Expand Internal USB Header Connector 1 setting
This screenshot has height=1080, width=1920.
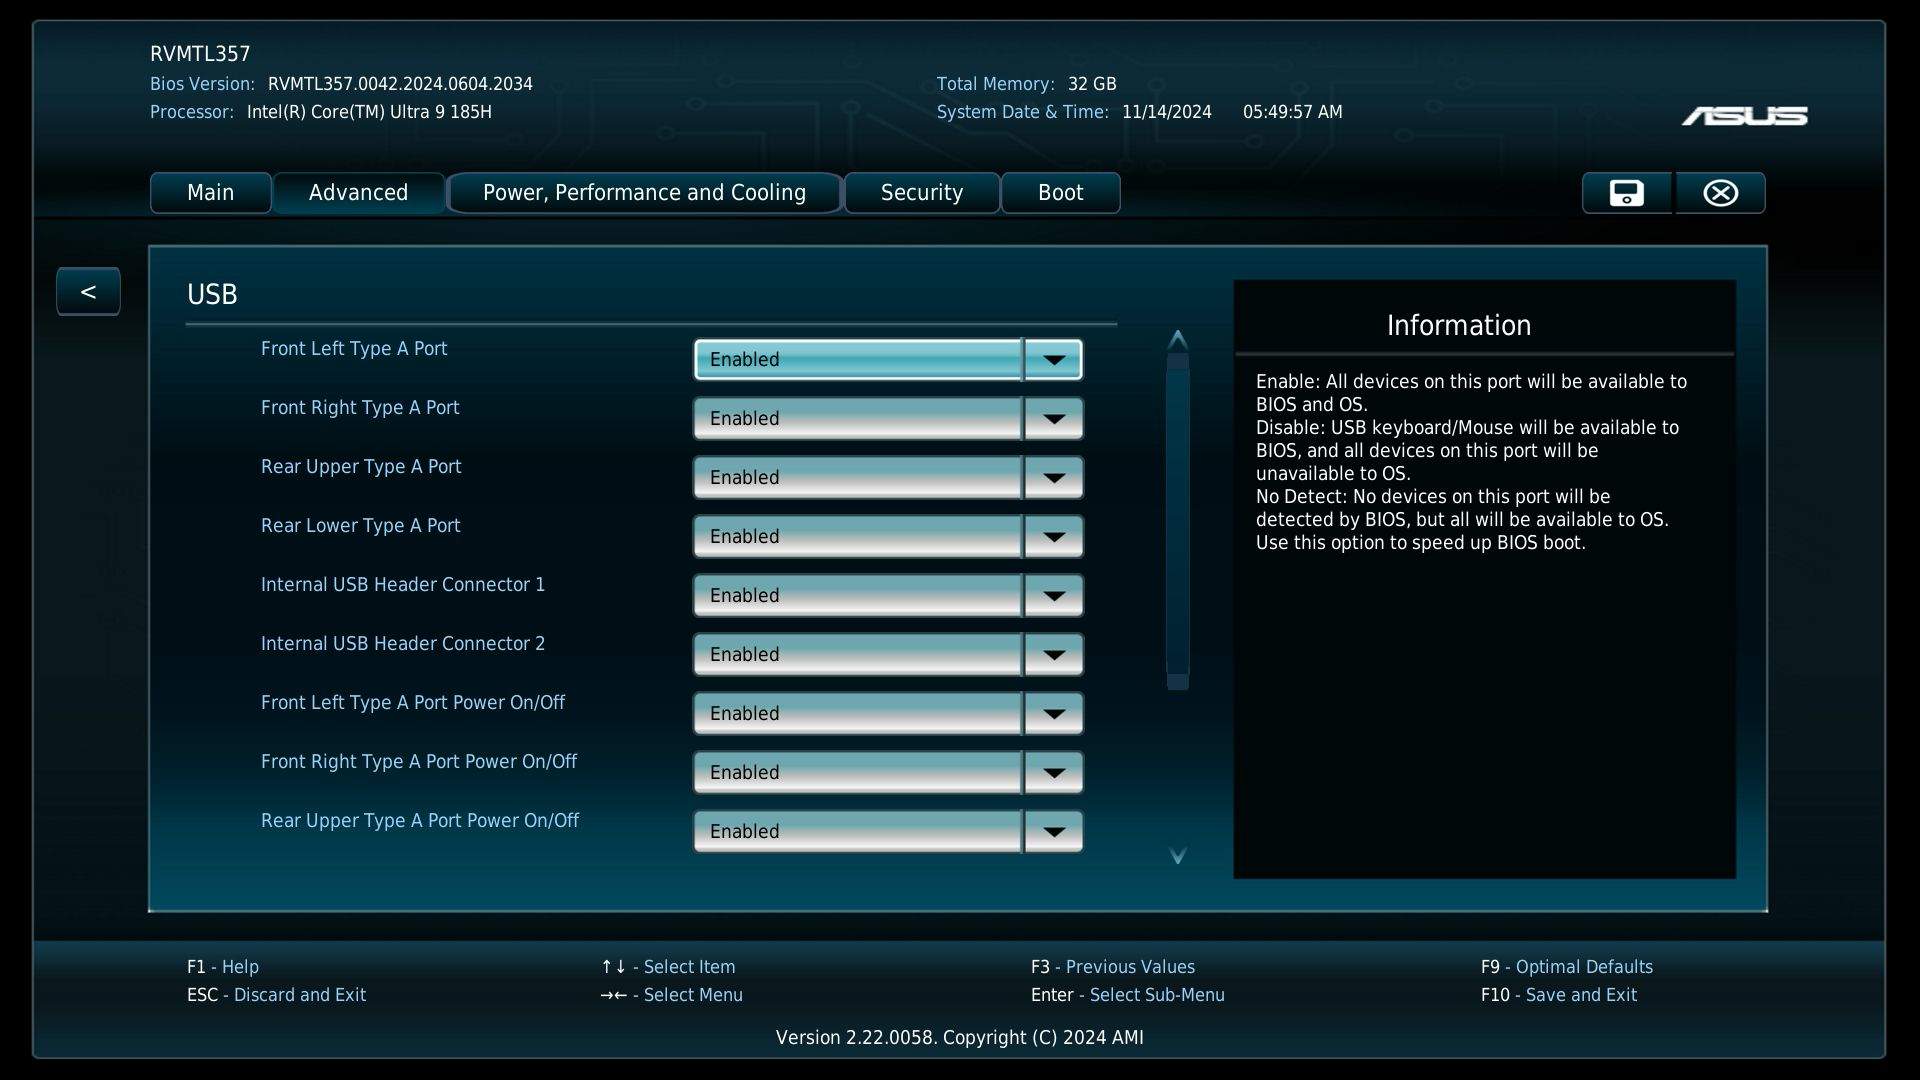(887, 596)
